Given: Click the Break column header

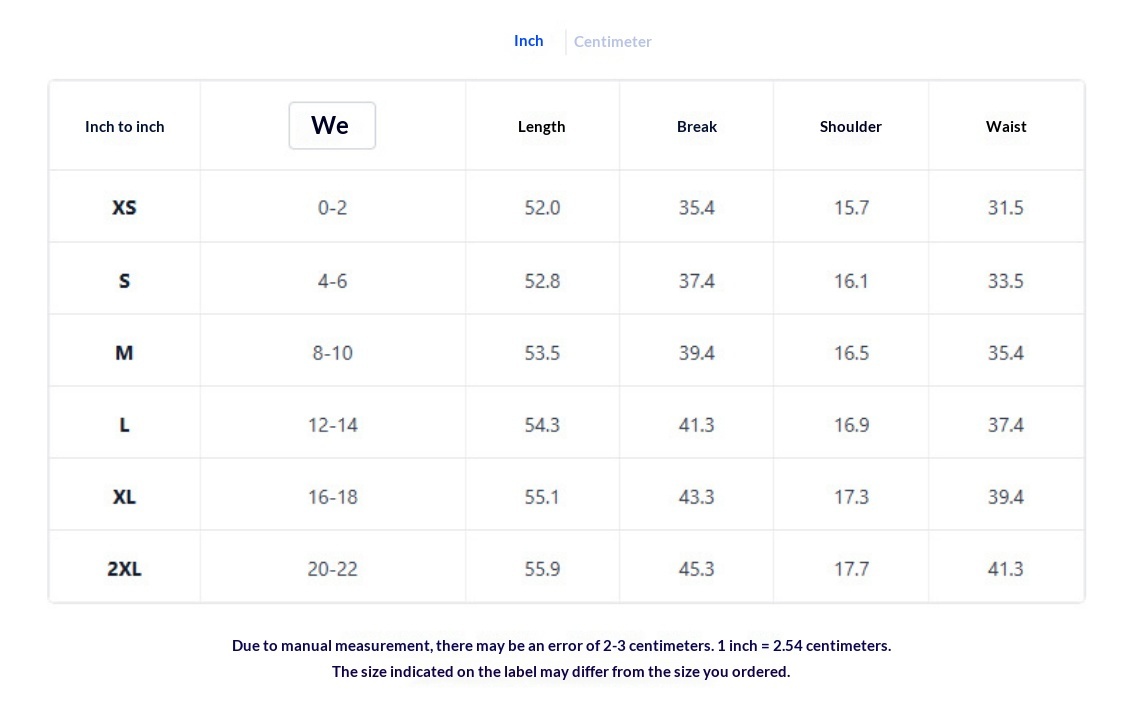Looking at the screenshot, I should pyautogui.click(x=696, y=127).
